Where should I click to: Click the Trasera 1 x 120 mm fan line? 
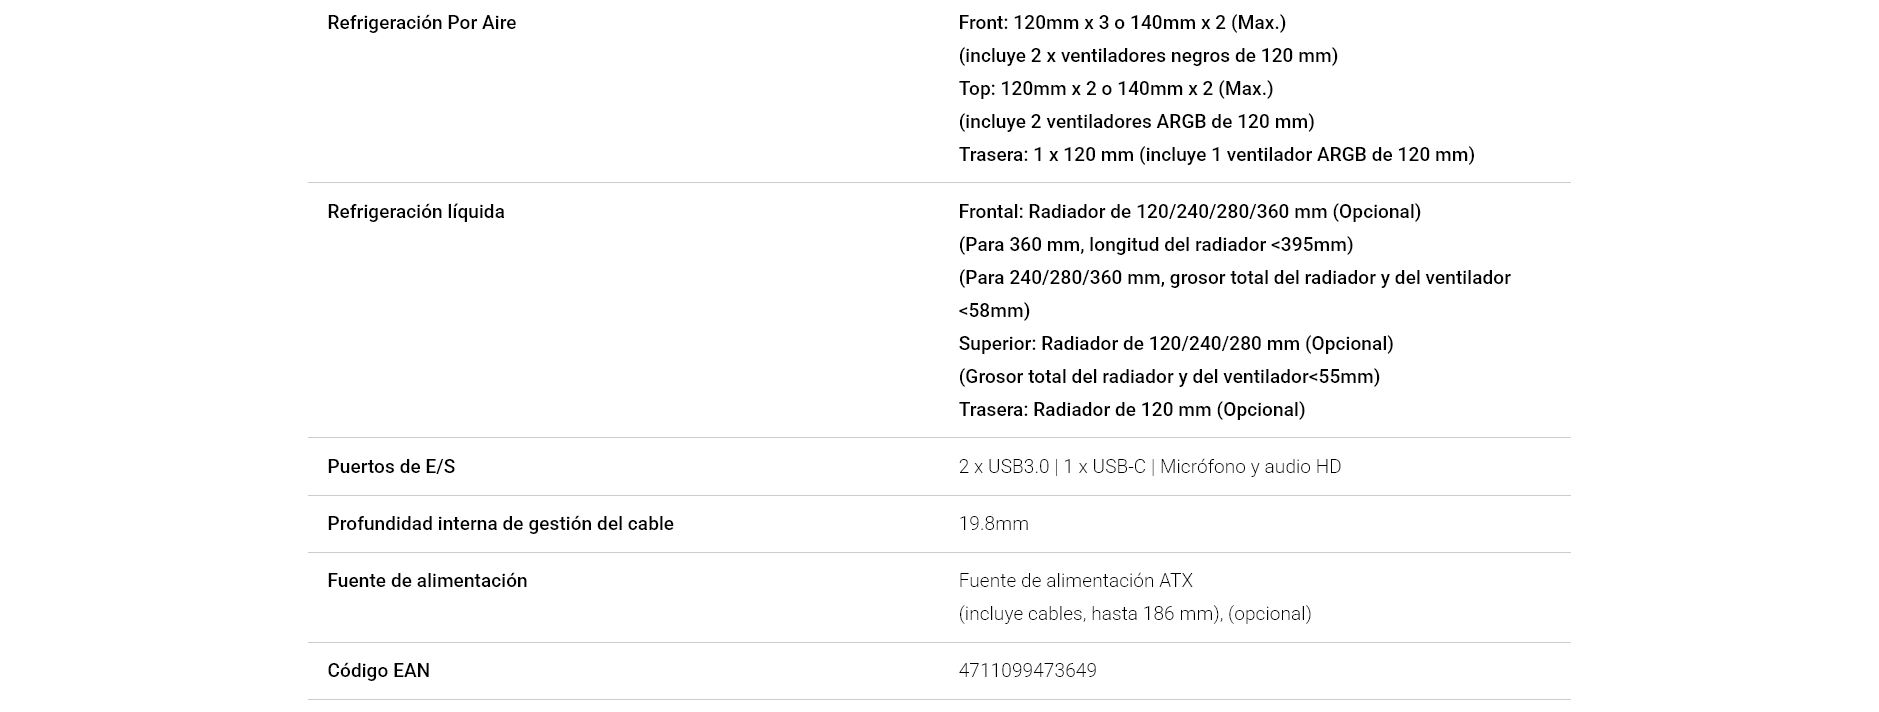(1216, 155)
